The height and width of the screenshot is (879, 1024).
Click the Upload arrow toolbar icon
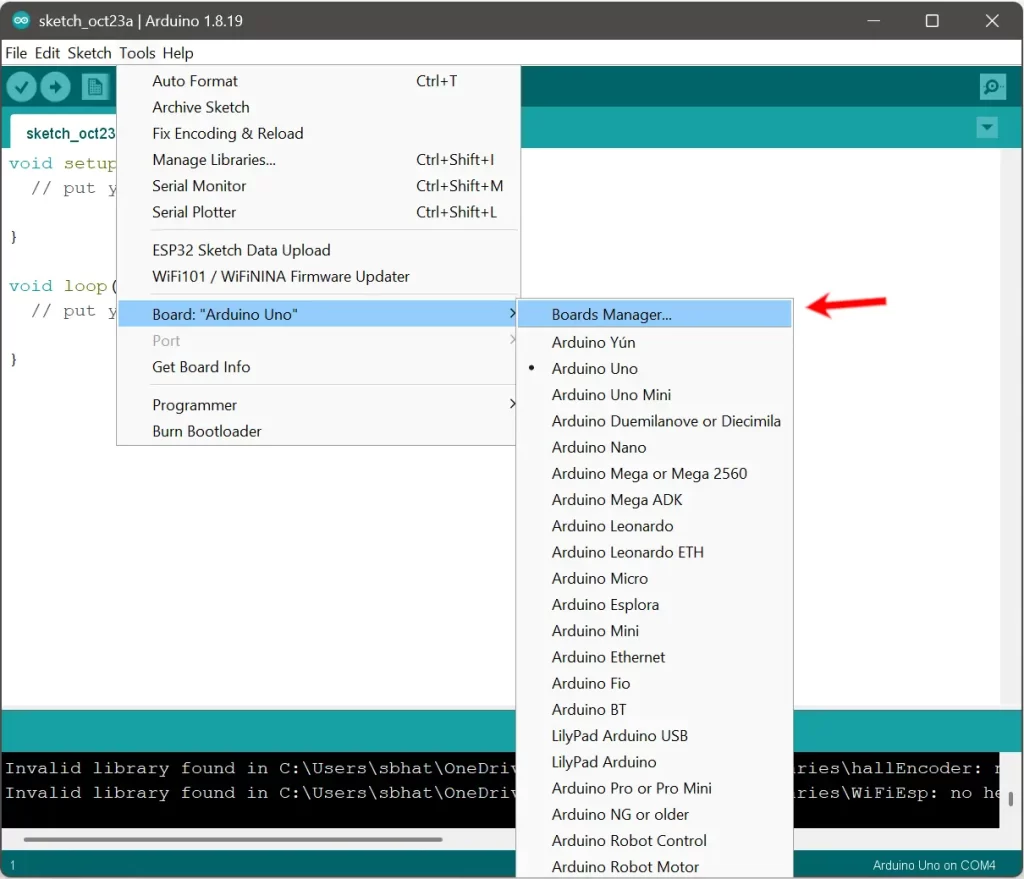pyautogui.click(x=55, y=87)
